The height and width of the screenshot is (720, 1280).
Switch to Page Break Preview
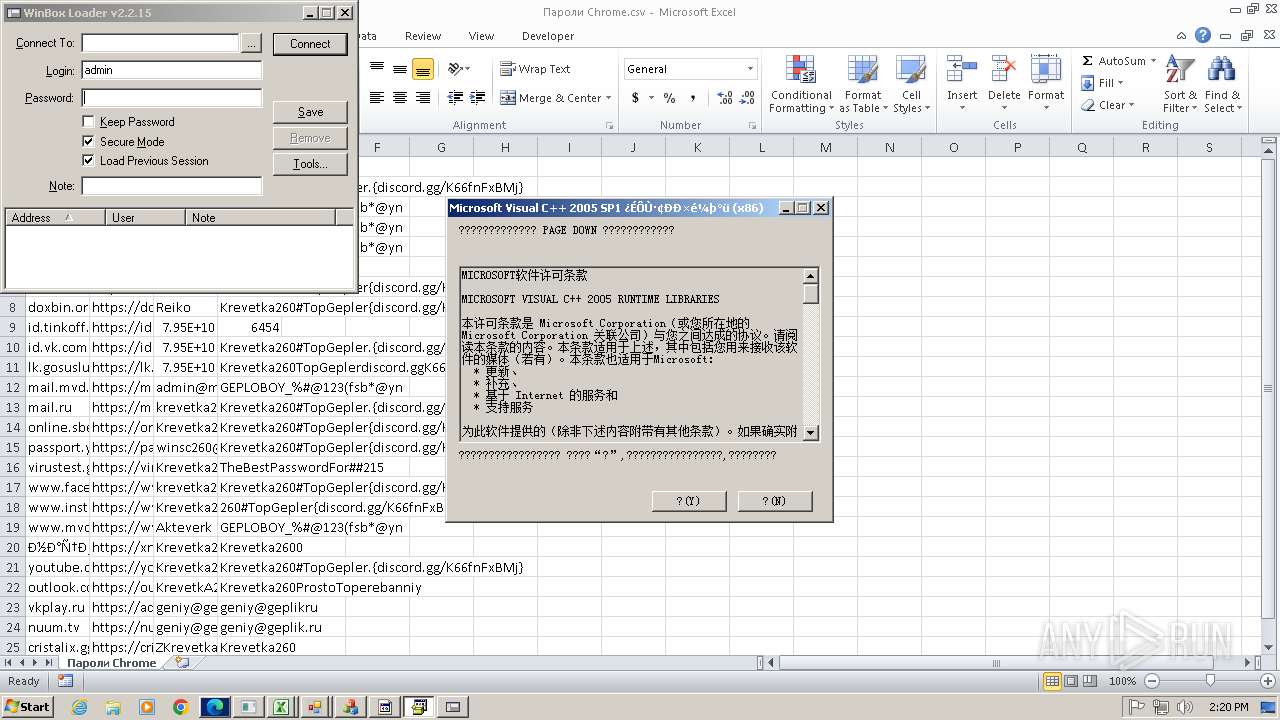pos(1090,681)
